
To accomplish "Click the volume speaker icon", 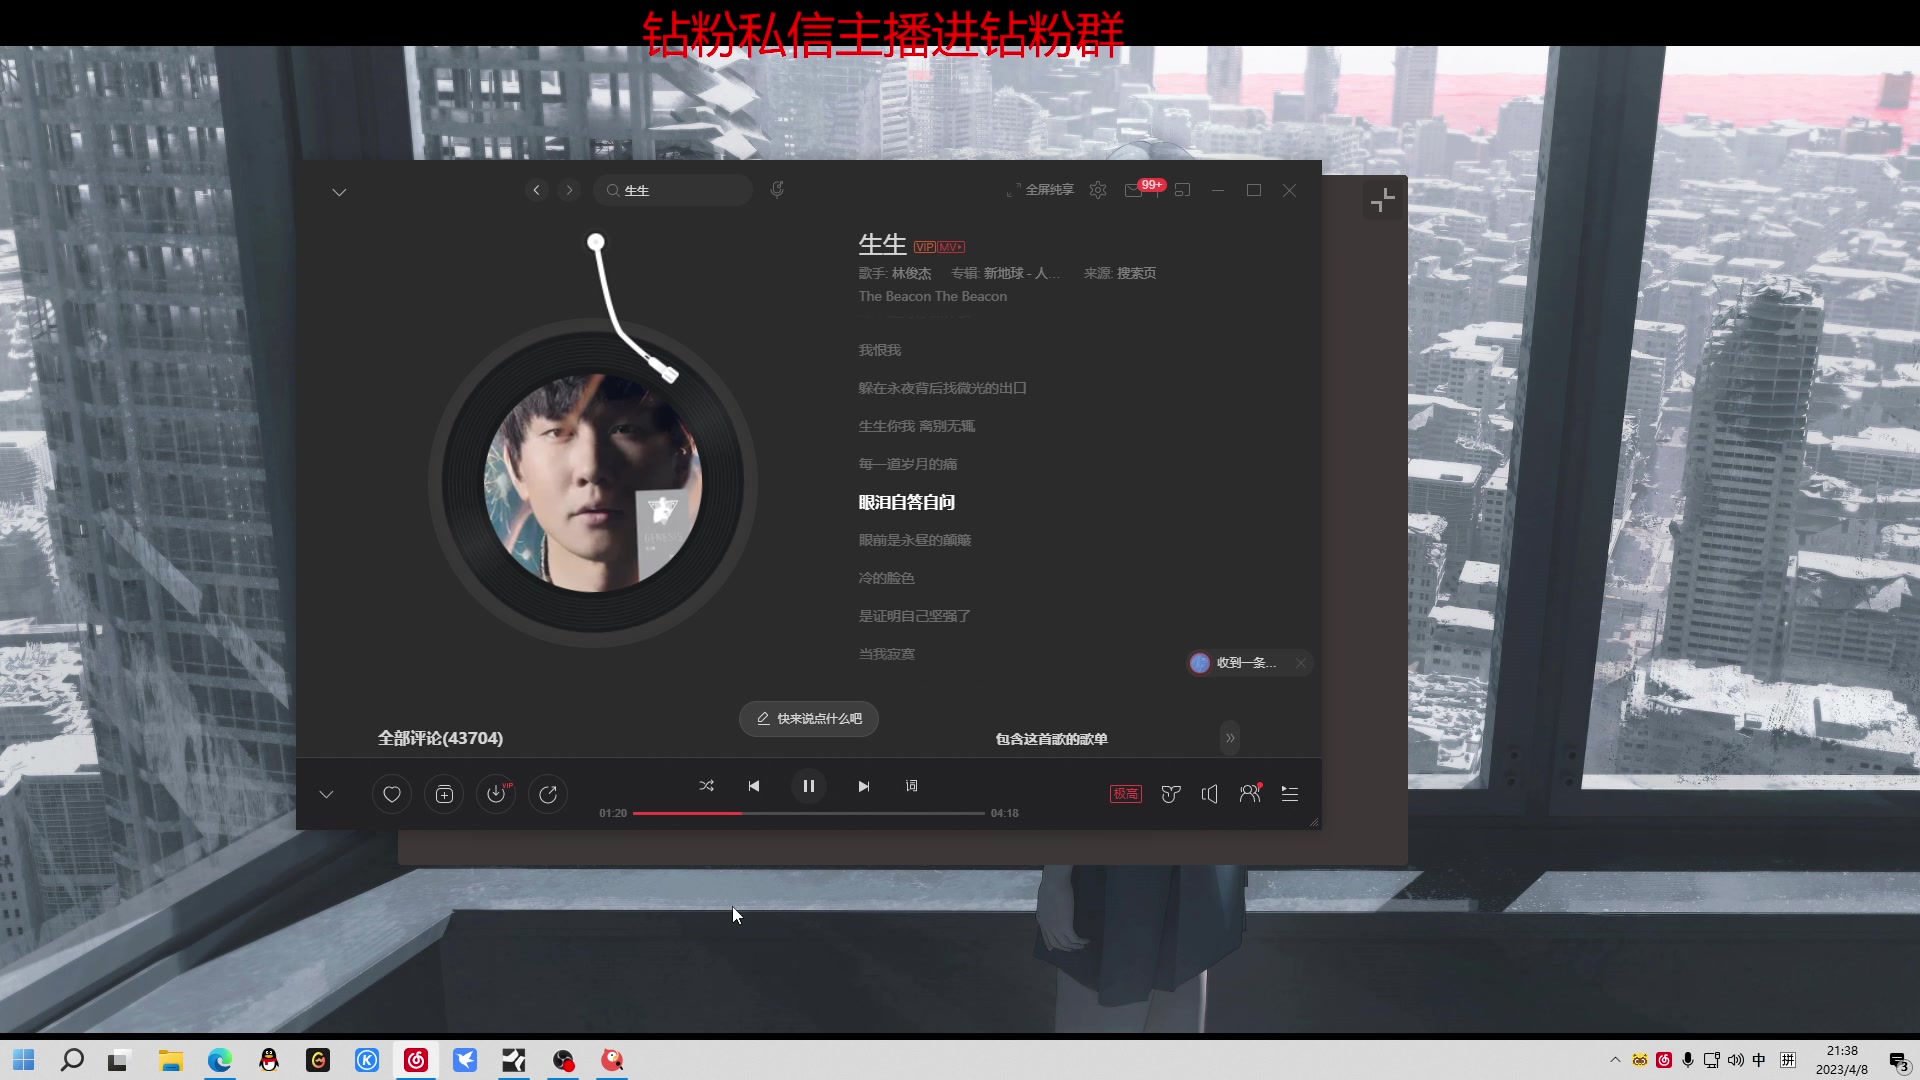I will (1209, 793).
